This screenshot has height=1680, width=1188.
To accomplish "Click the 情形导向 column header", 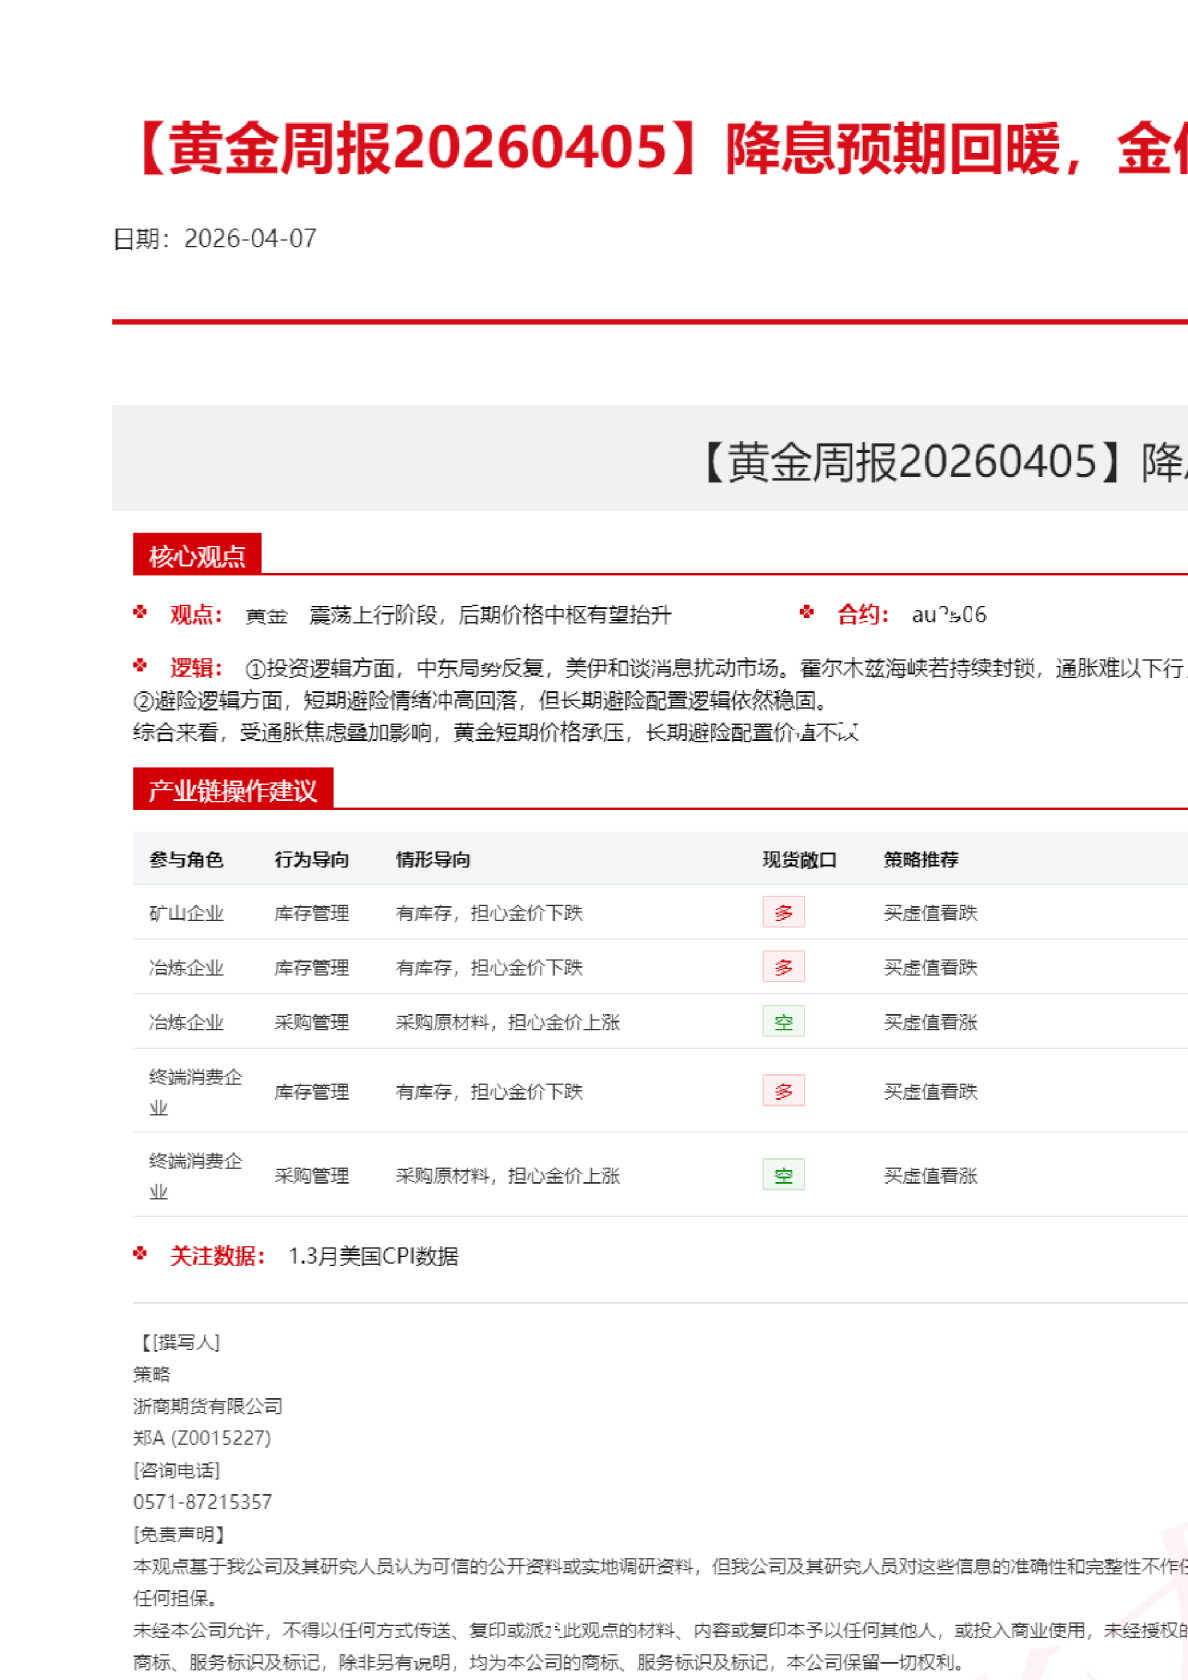I will click(433, 859).
